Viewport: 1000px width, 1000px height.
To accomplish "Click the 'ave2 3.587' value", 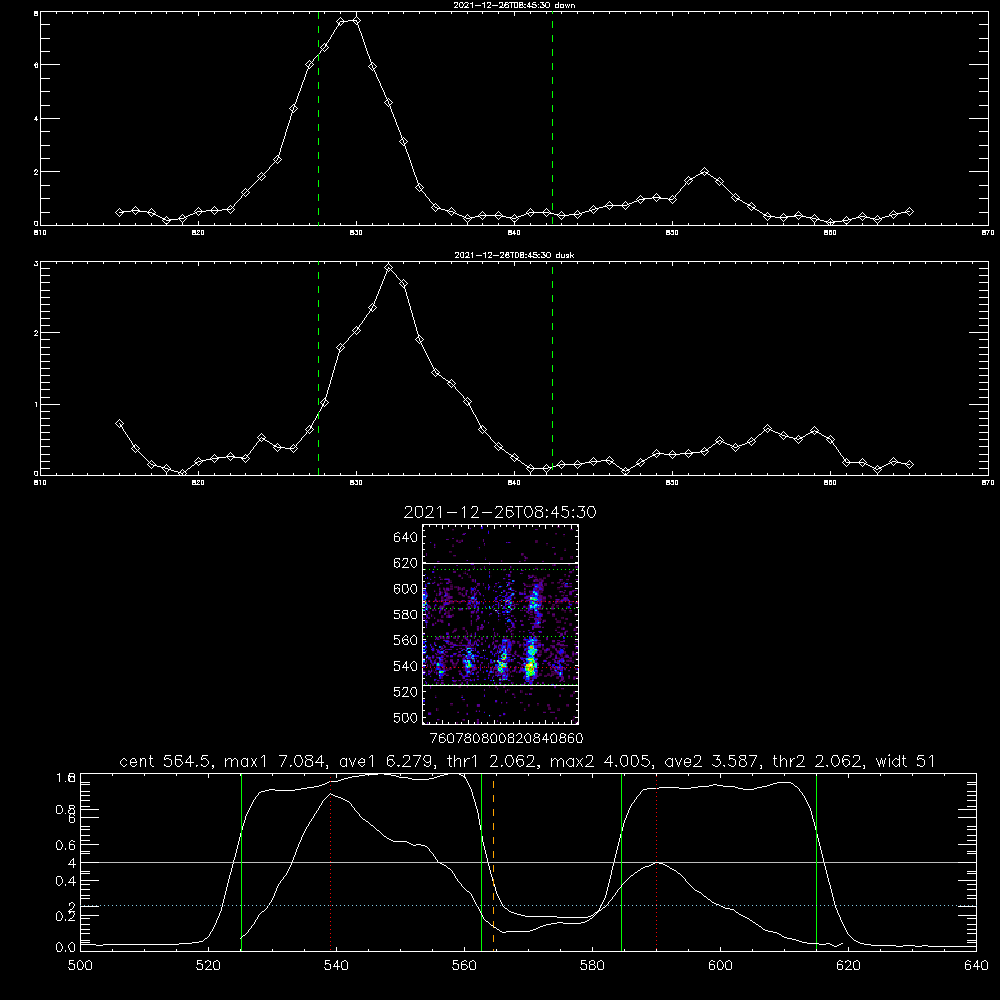I will pyautogui.click(x=714, y=761).
